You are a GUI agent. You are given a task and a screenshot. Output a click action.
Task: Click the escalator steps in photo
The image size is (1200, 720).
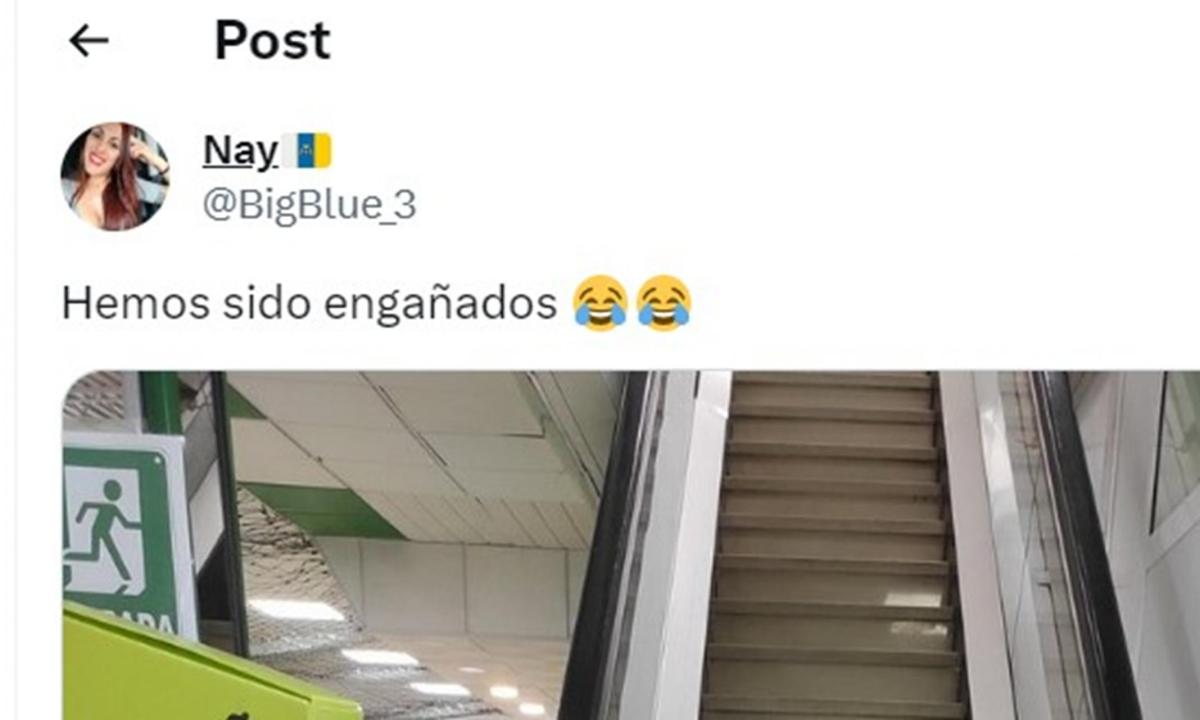[832, 545]
